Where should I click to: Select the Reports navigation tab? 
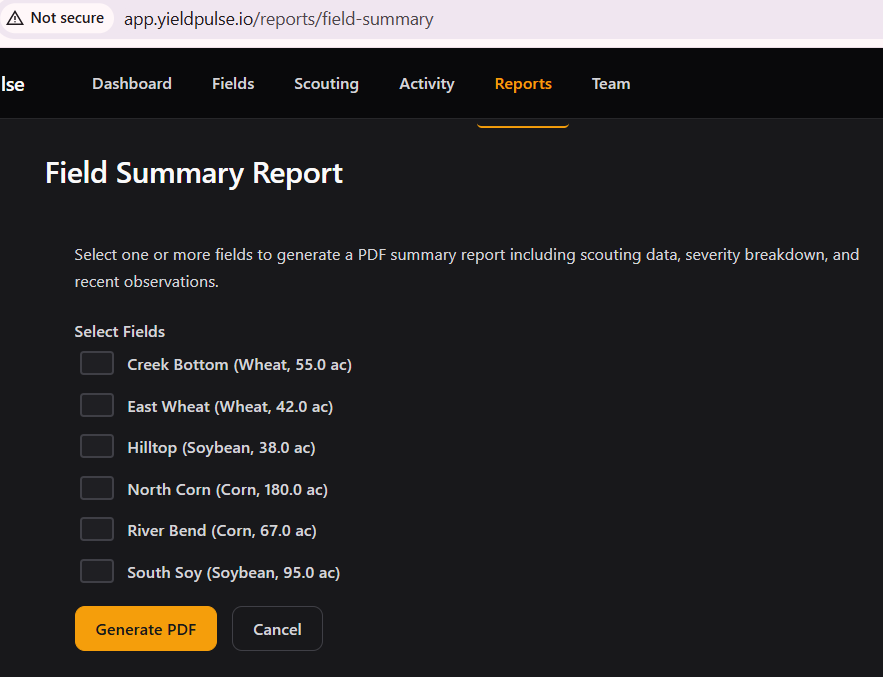pyautogui.click(x=523, y=84)
